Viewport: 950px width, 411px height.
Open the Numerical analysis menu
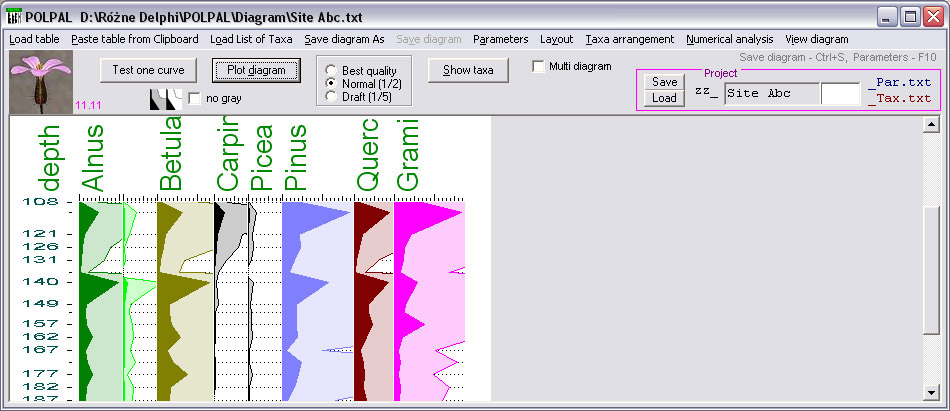pyautogui.click(x=729, y=39)
